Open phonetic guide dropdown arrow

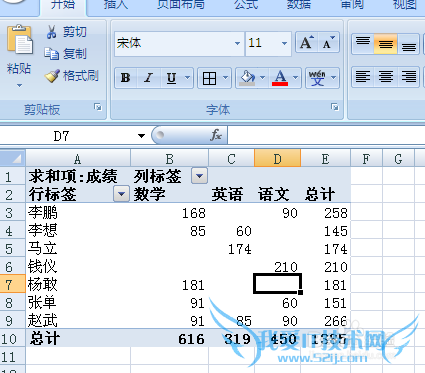tap(334, 78)
